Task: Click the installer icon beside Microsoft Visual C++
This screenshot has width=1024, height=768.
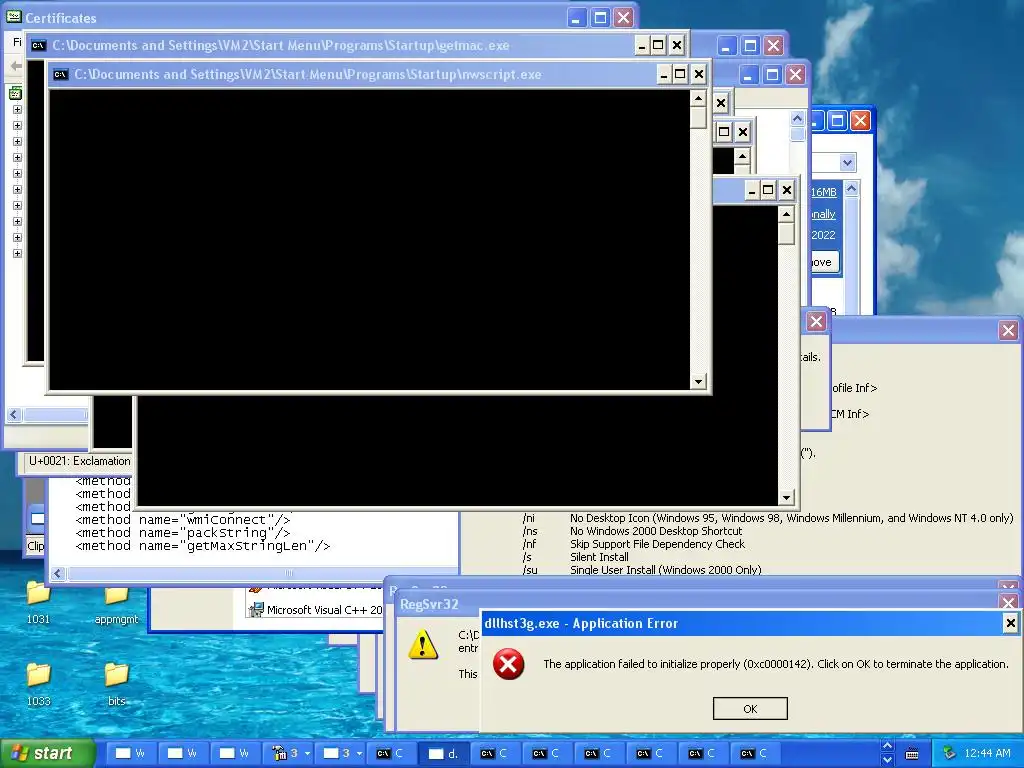Action: (x=255, y=609)
